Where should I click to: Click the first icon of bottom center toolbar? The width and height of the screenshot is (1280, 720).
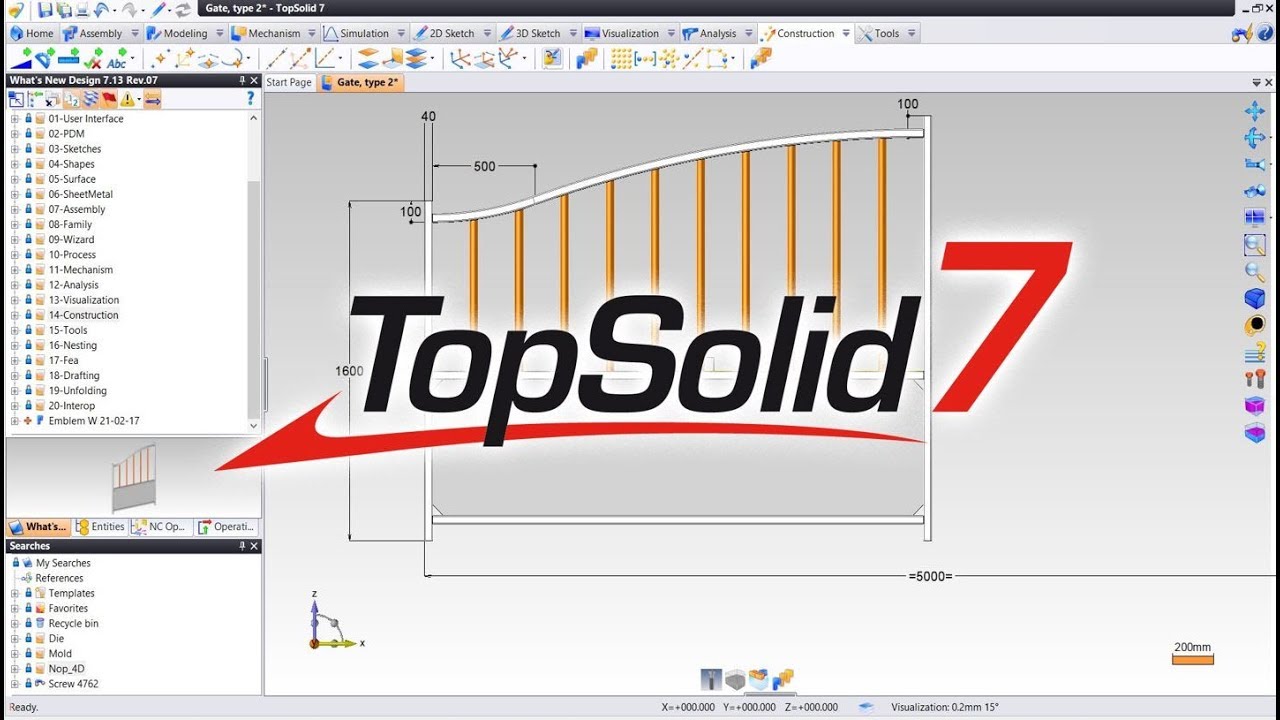[x=711, y=680]
